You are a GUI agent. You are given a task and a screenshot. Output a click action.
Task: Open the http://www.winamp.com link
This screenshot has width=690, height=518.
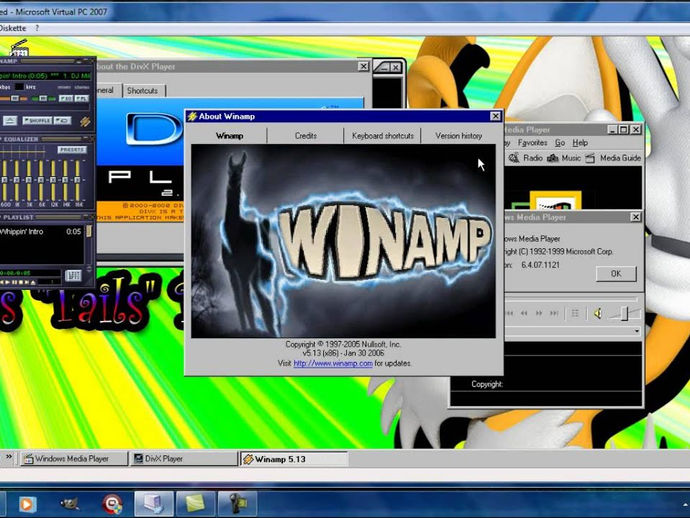point(333,364)
